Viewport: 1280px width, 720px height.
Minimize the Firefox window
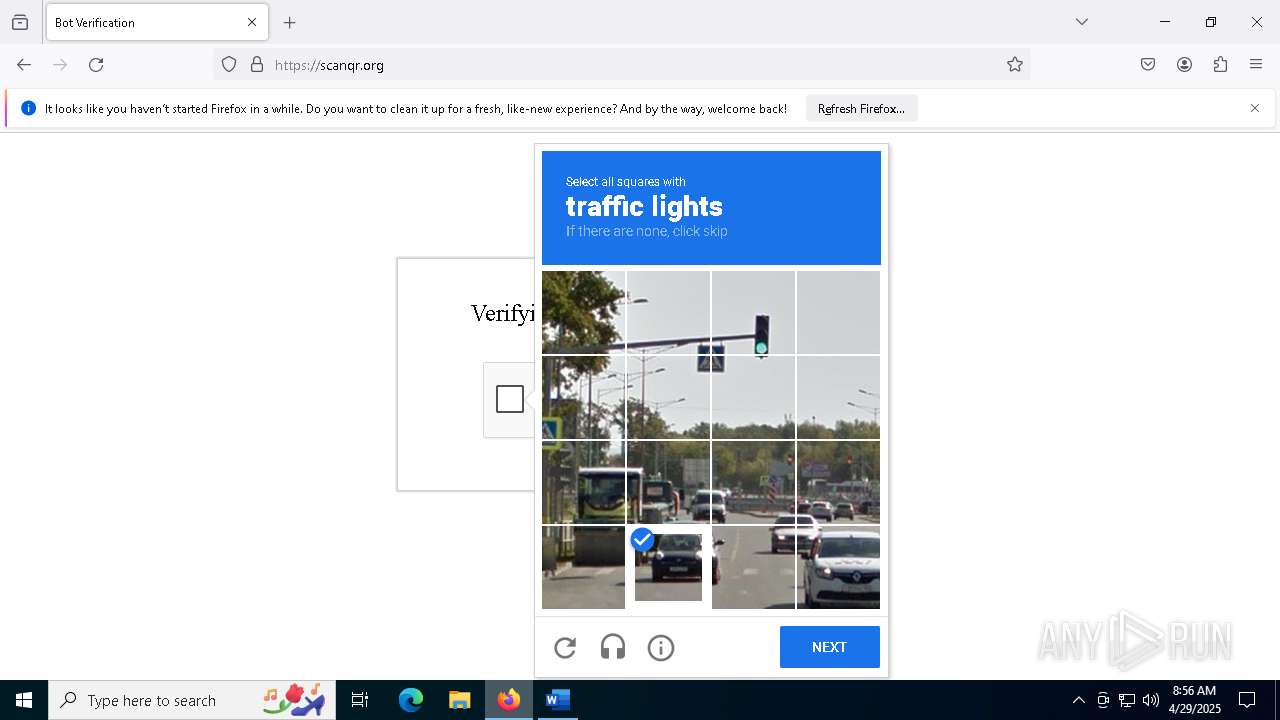tap(1165, 22)
